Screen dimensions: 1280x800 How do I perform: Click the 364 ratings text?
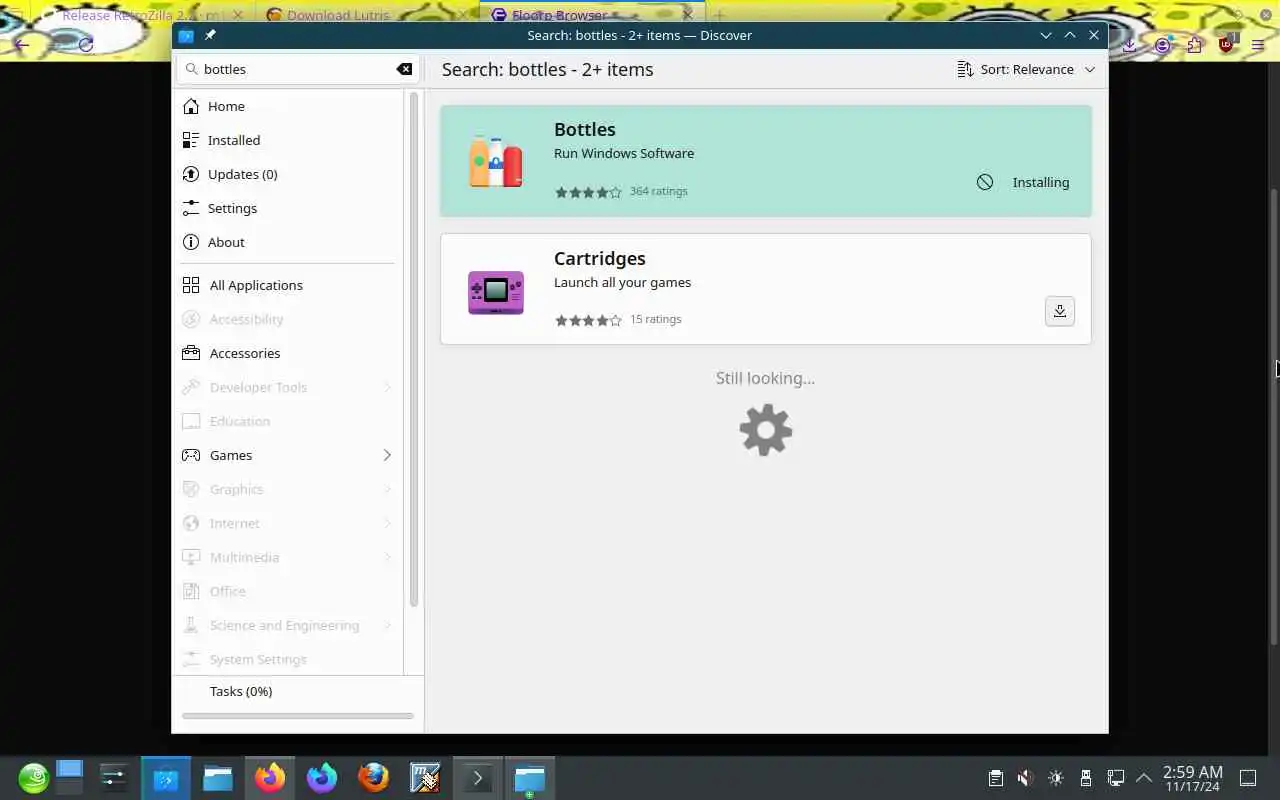(658, 191)
